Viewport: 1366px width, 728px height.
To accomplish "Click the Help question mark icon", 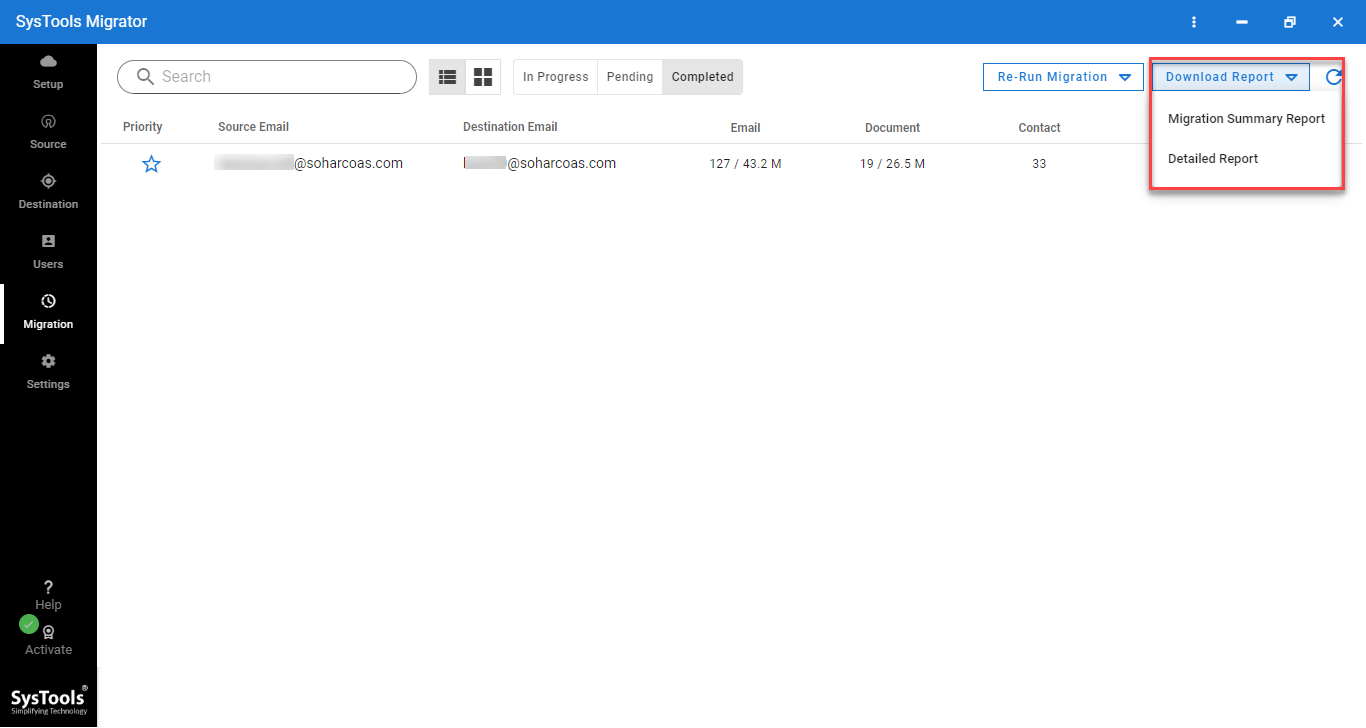I will click(48, 588).
